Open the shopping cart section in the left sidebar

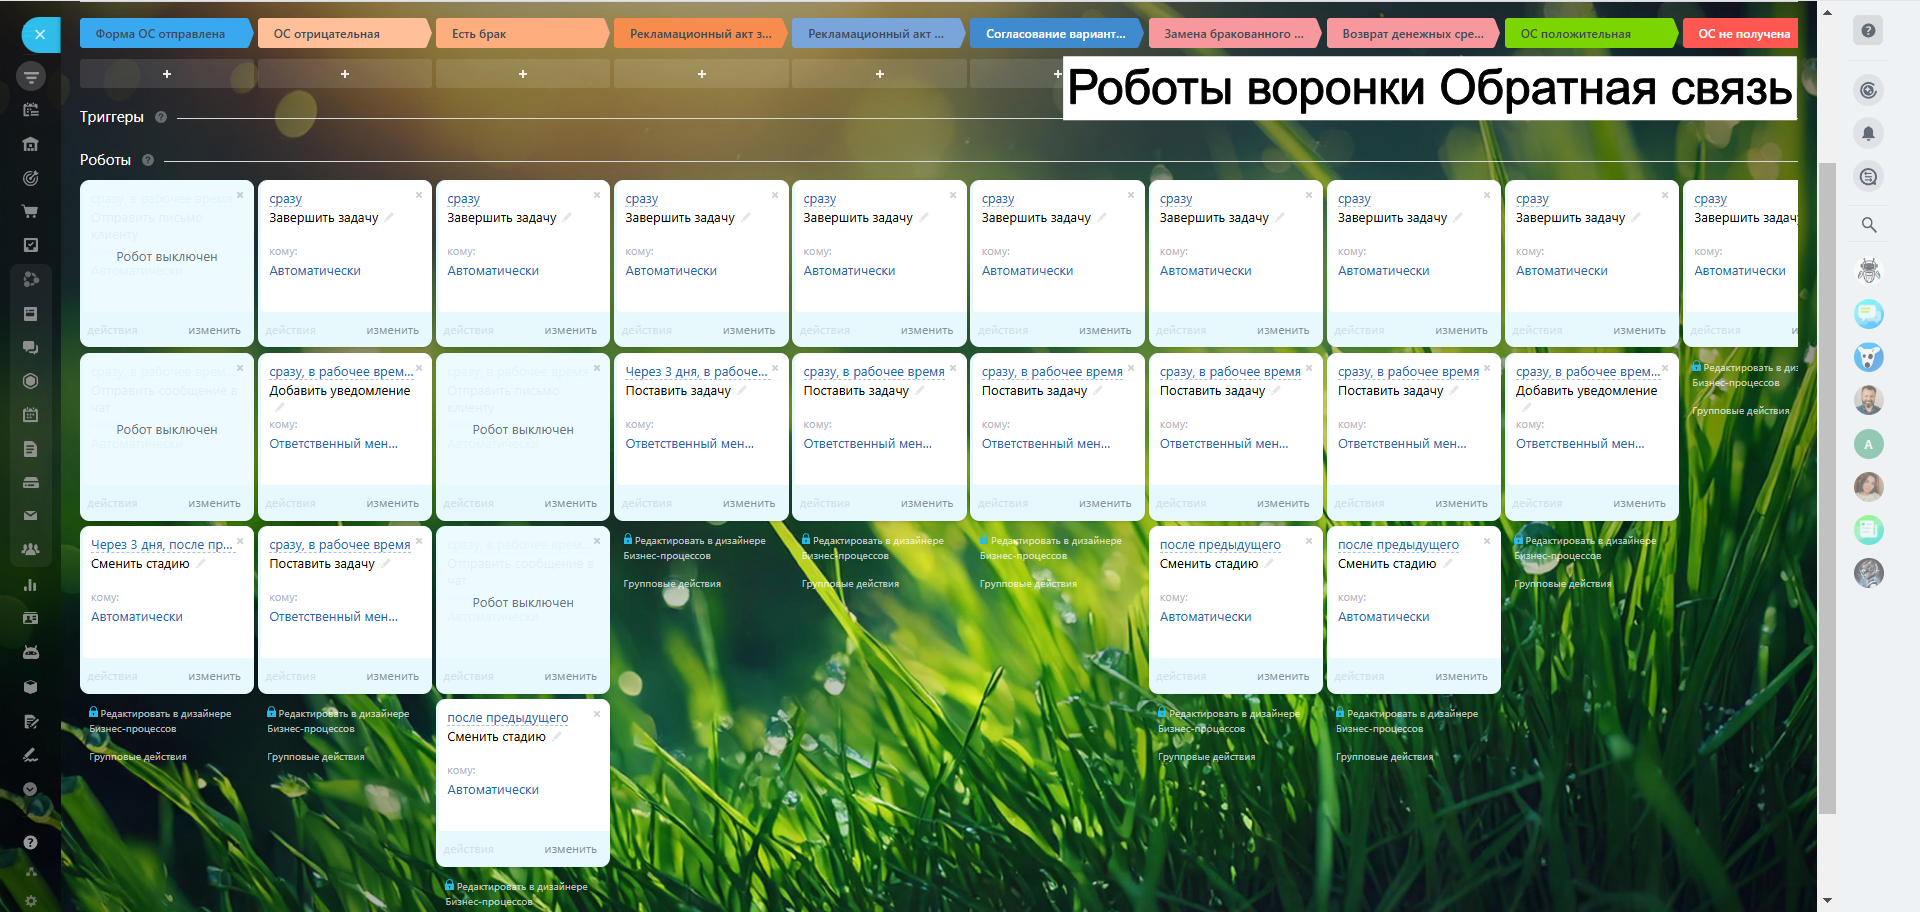31,211
